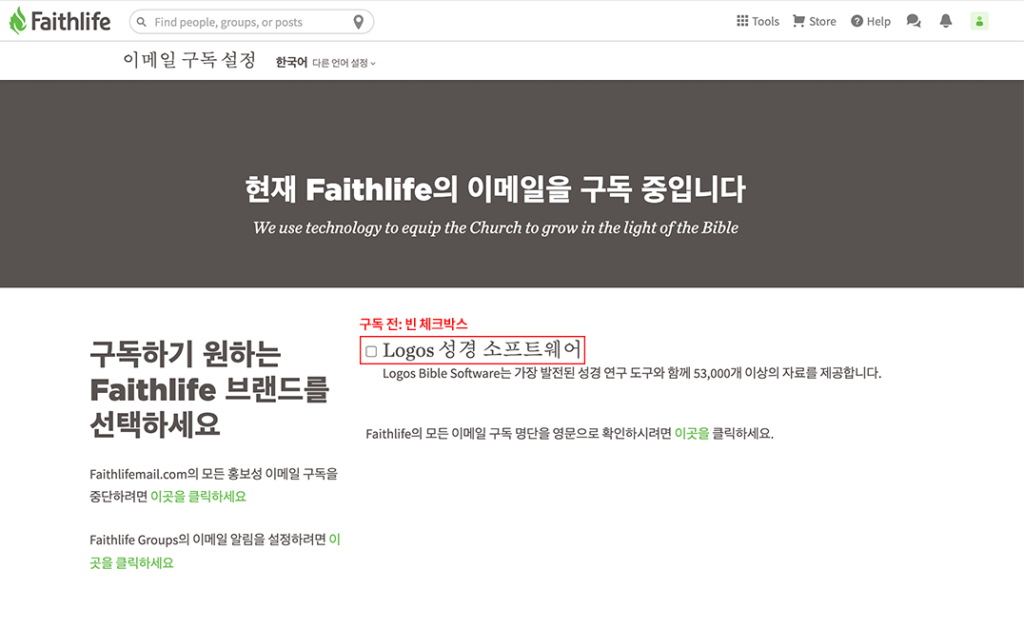Image resolution: width=1024 pixels, height=629 pixels.
Task: Open the green user profile avatar
Action: click(979, 21)
